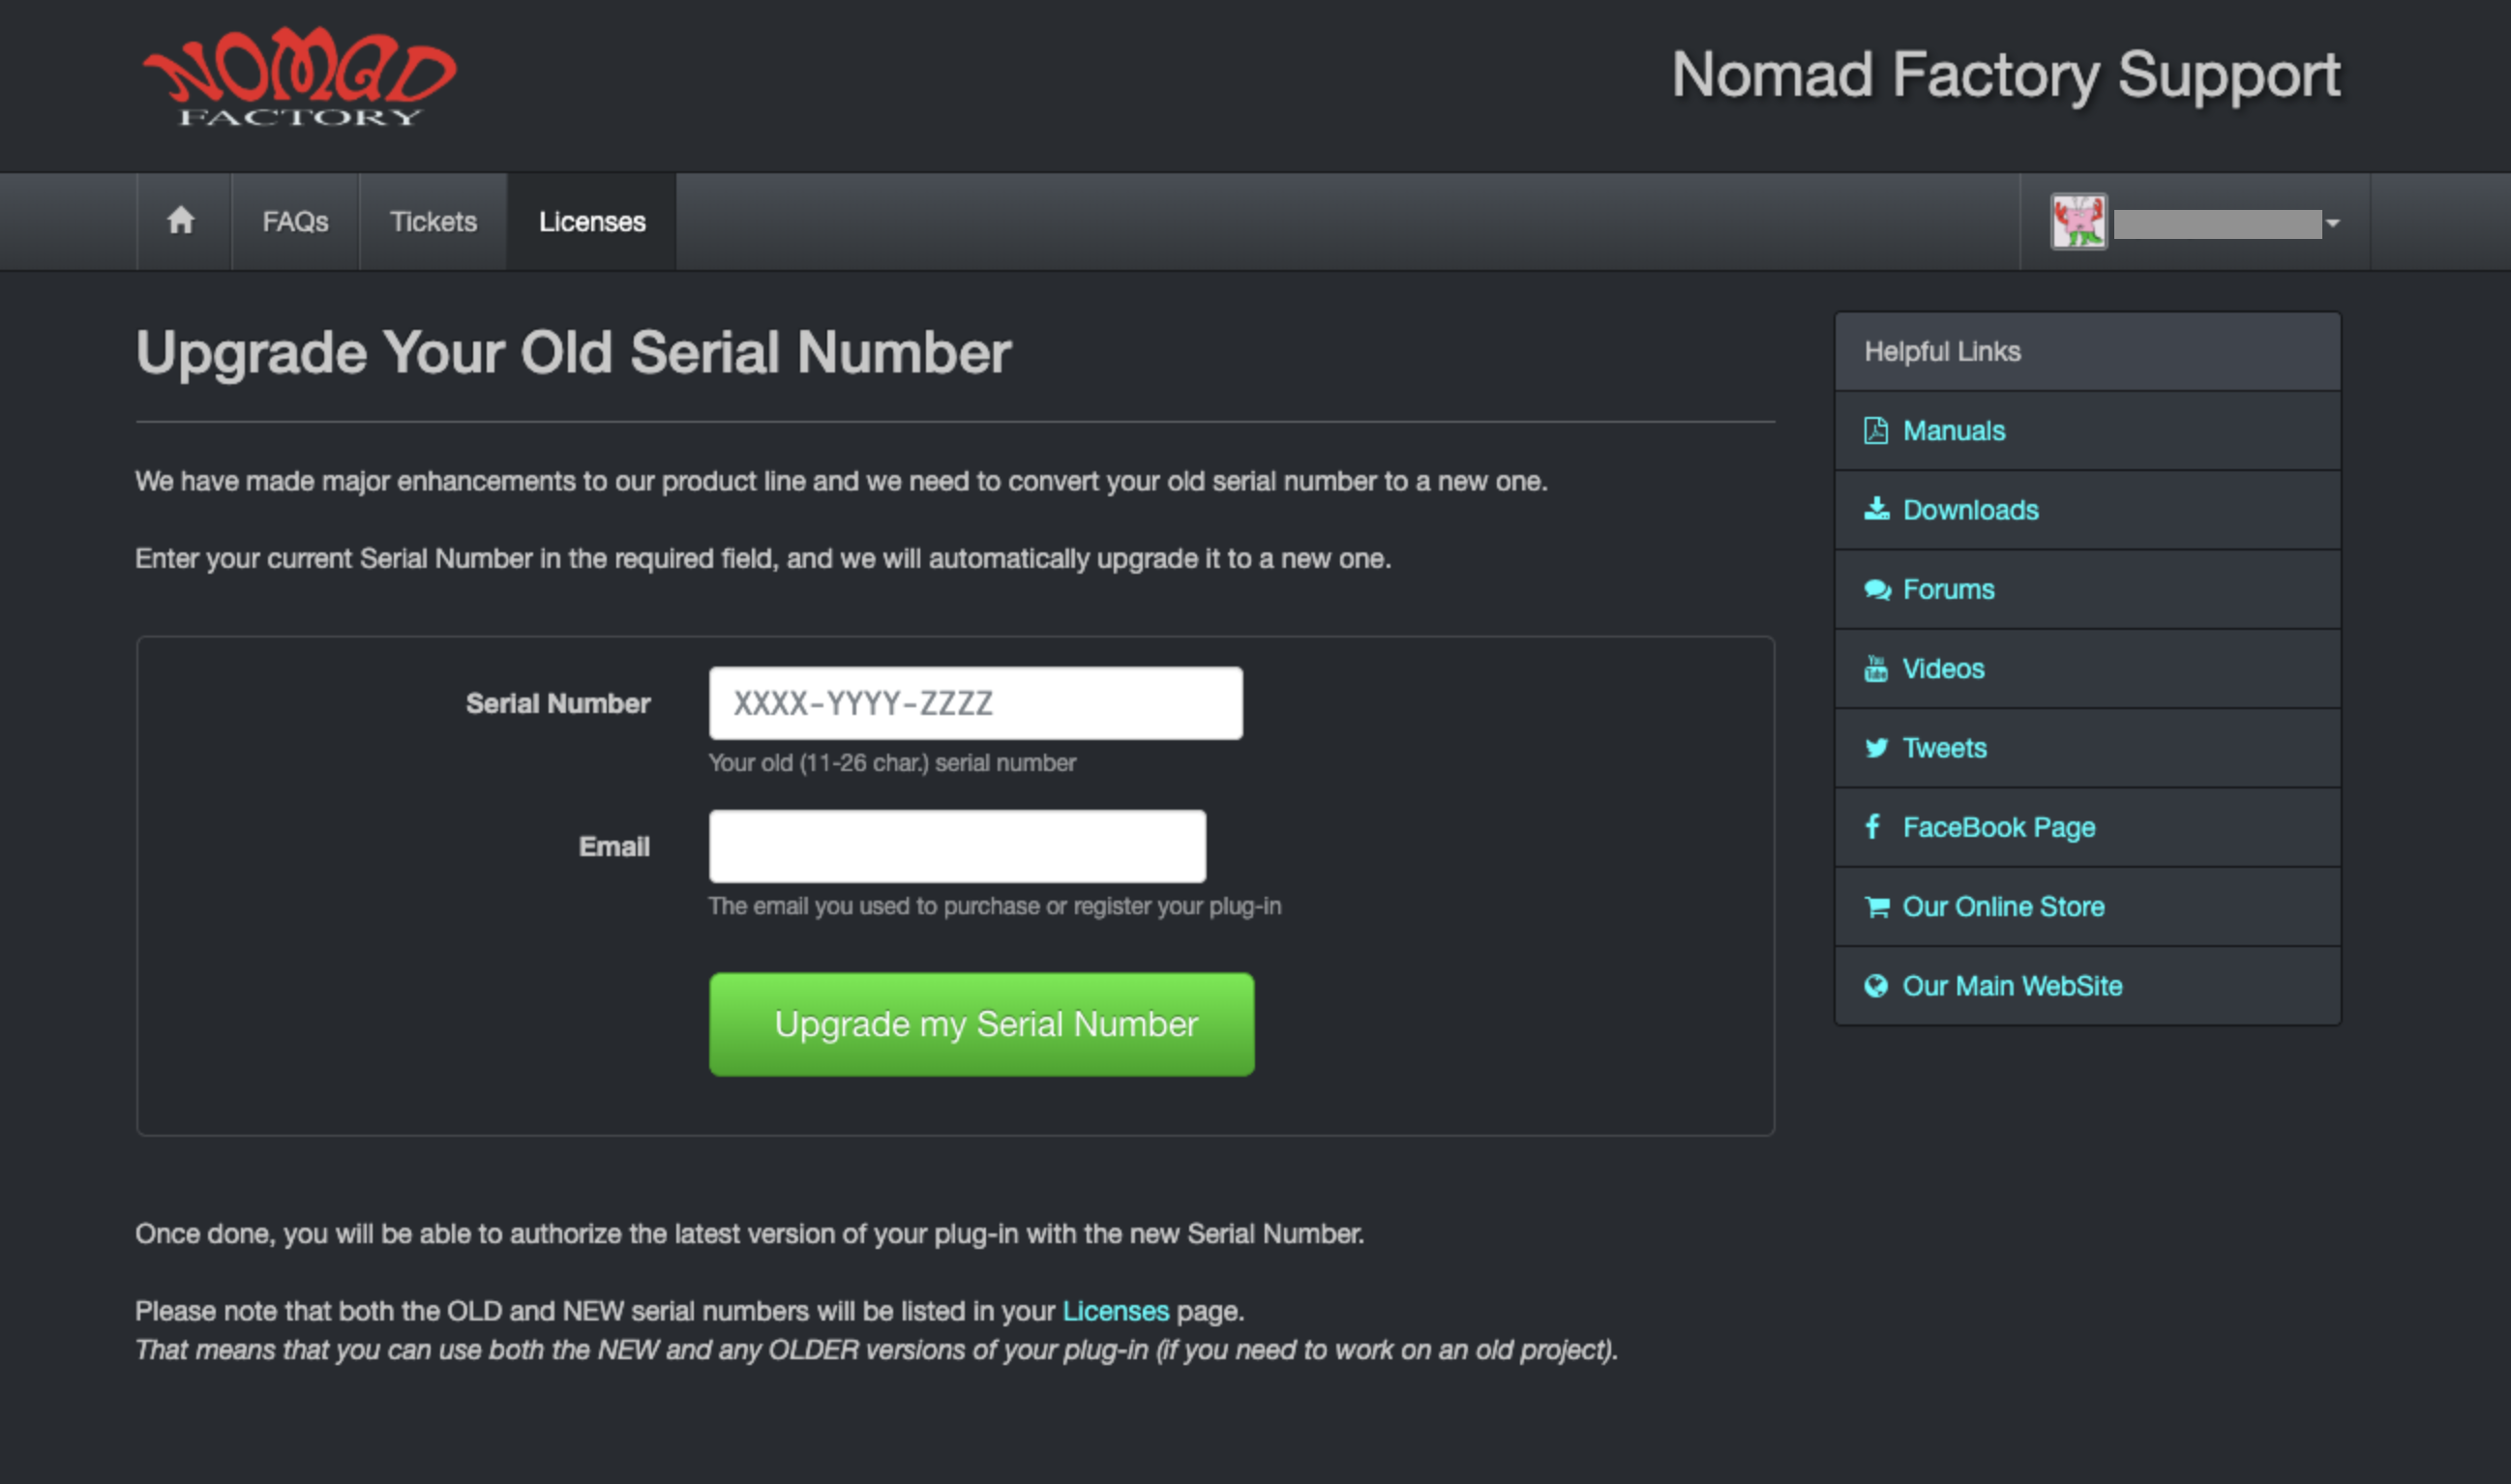Click the Downloads icon
The width and height of the screenshot is (2511, 1484).
click(1877, 509)
